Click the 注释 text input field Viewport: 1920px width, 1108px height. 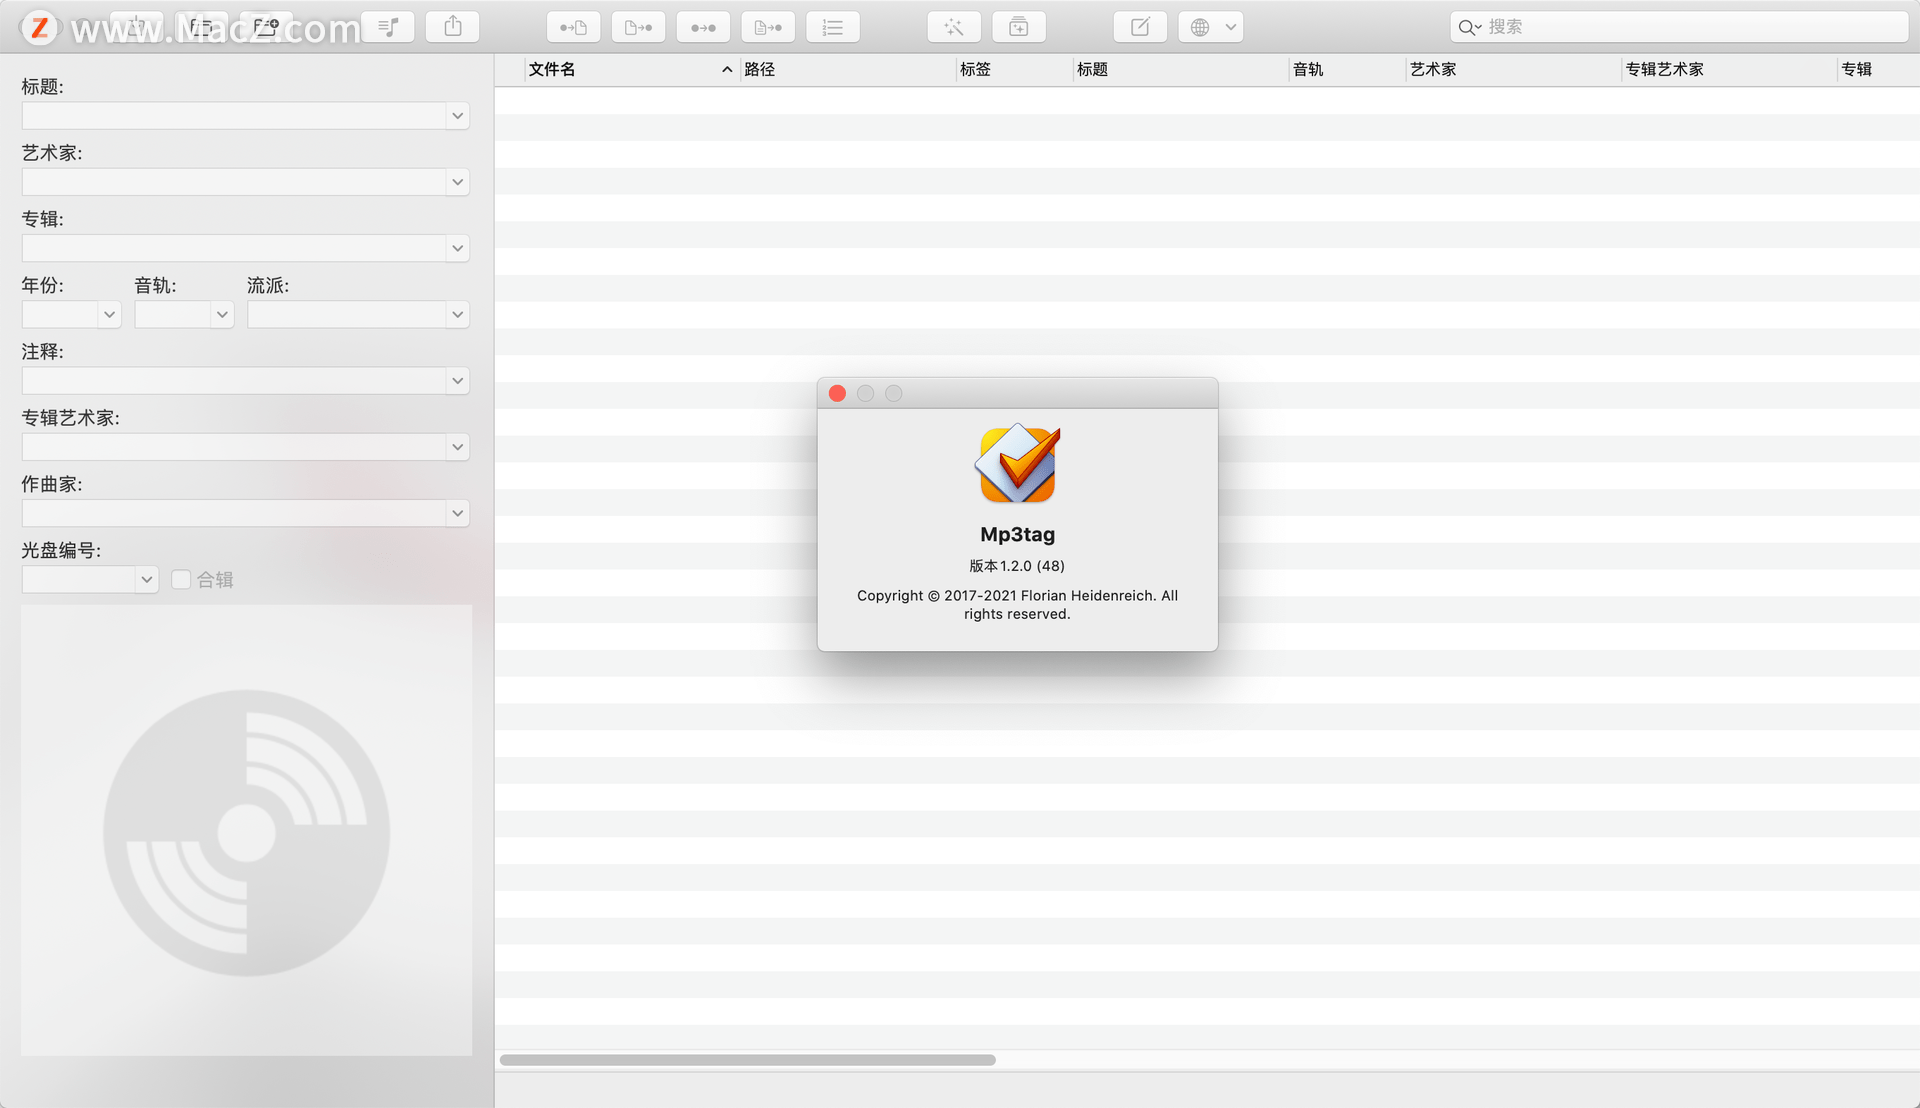point(234,381)
